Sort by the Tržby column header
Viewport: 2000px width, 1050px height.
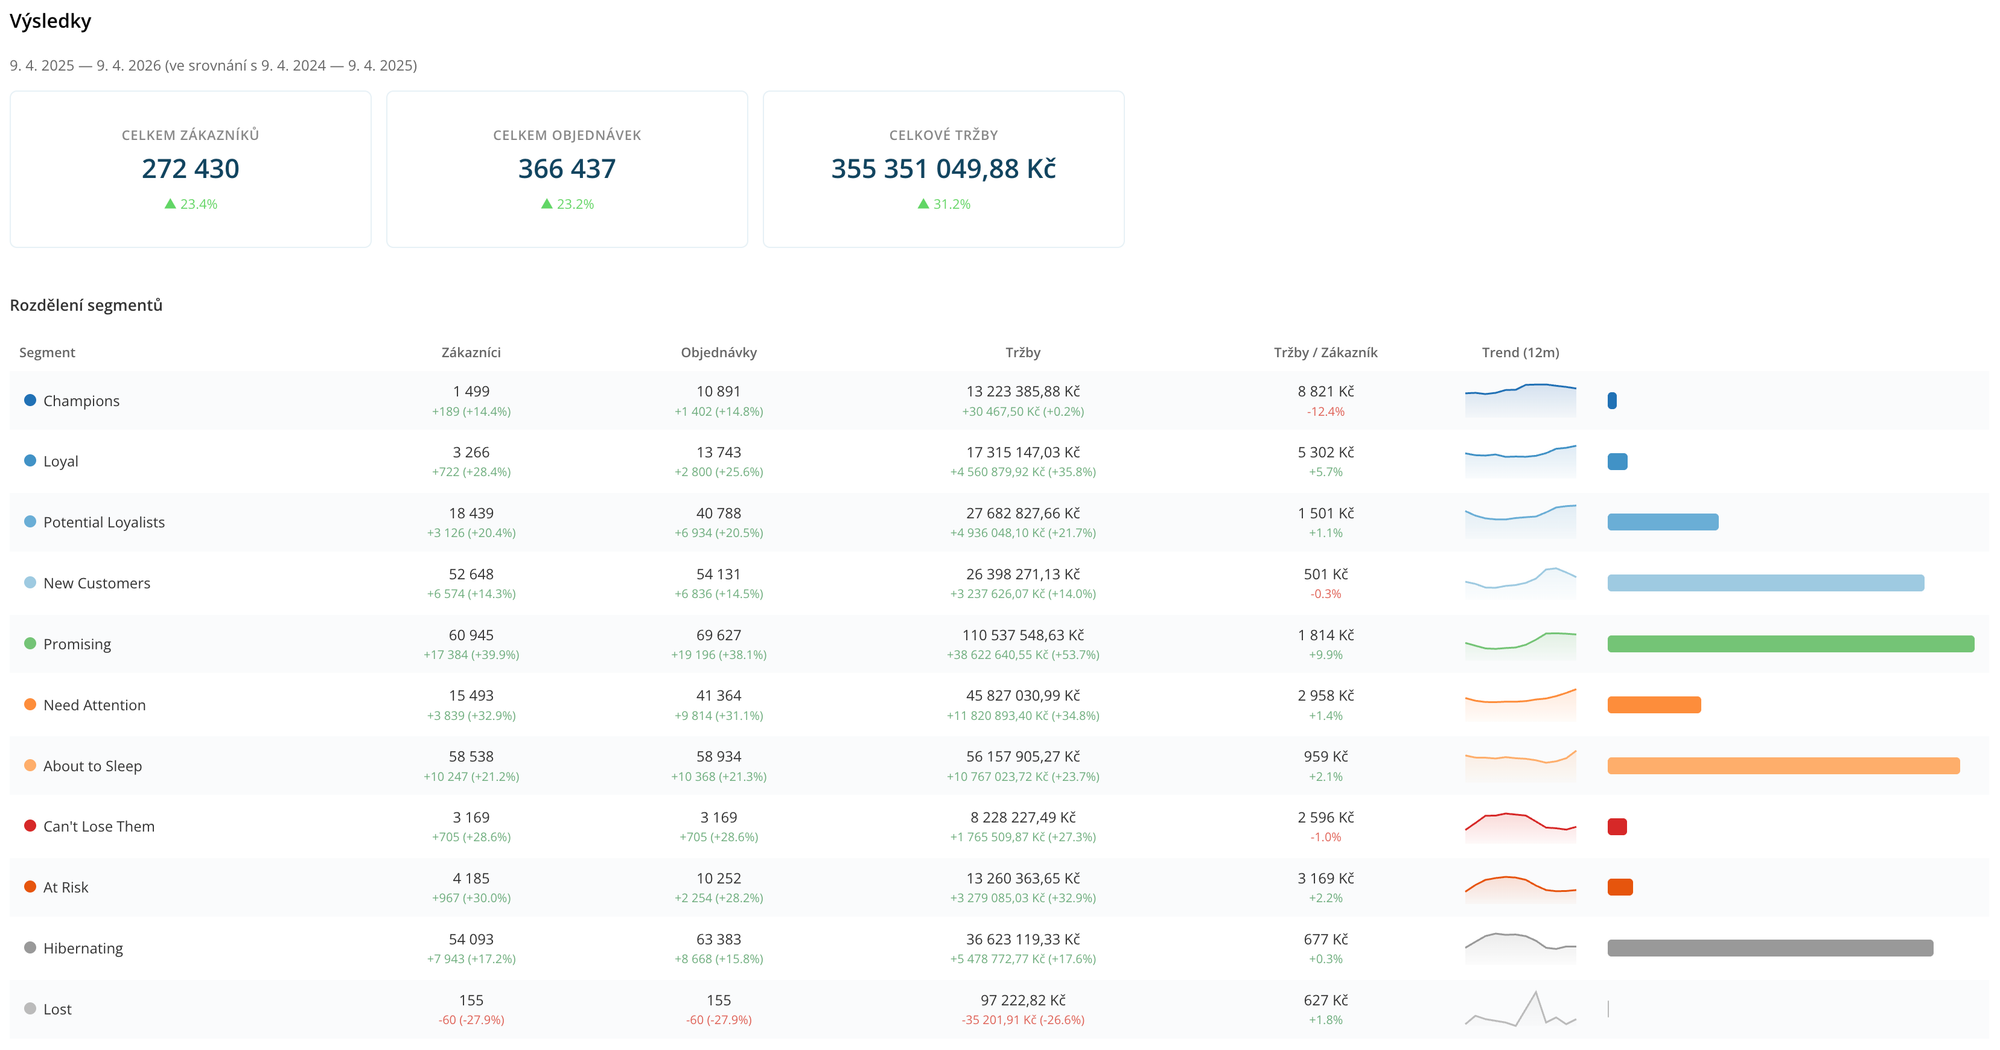click(1023, 352)
